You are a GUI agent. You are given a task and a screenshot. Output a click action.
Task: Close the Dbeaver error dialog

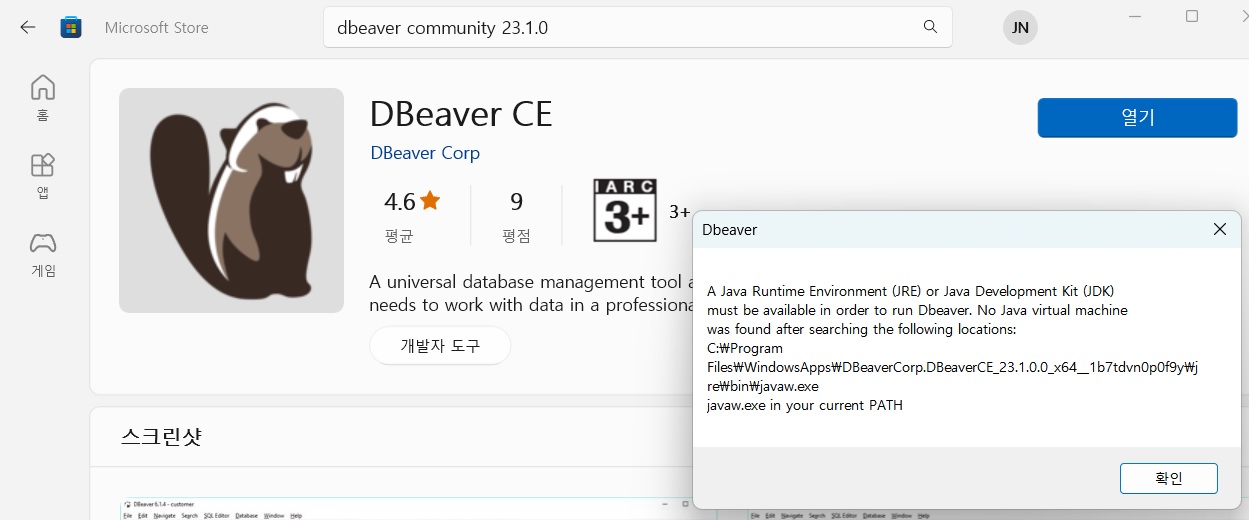pos(1219,229)
